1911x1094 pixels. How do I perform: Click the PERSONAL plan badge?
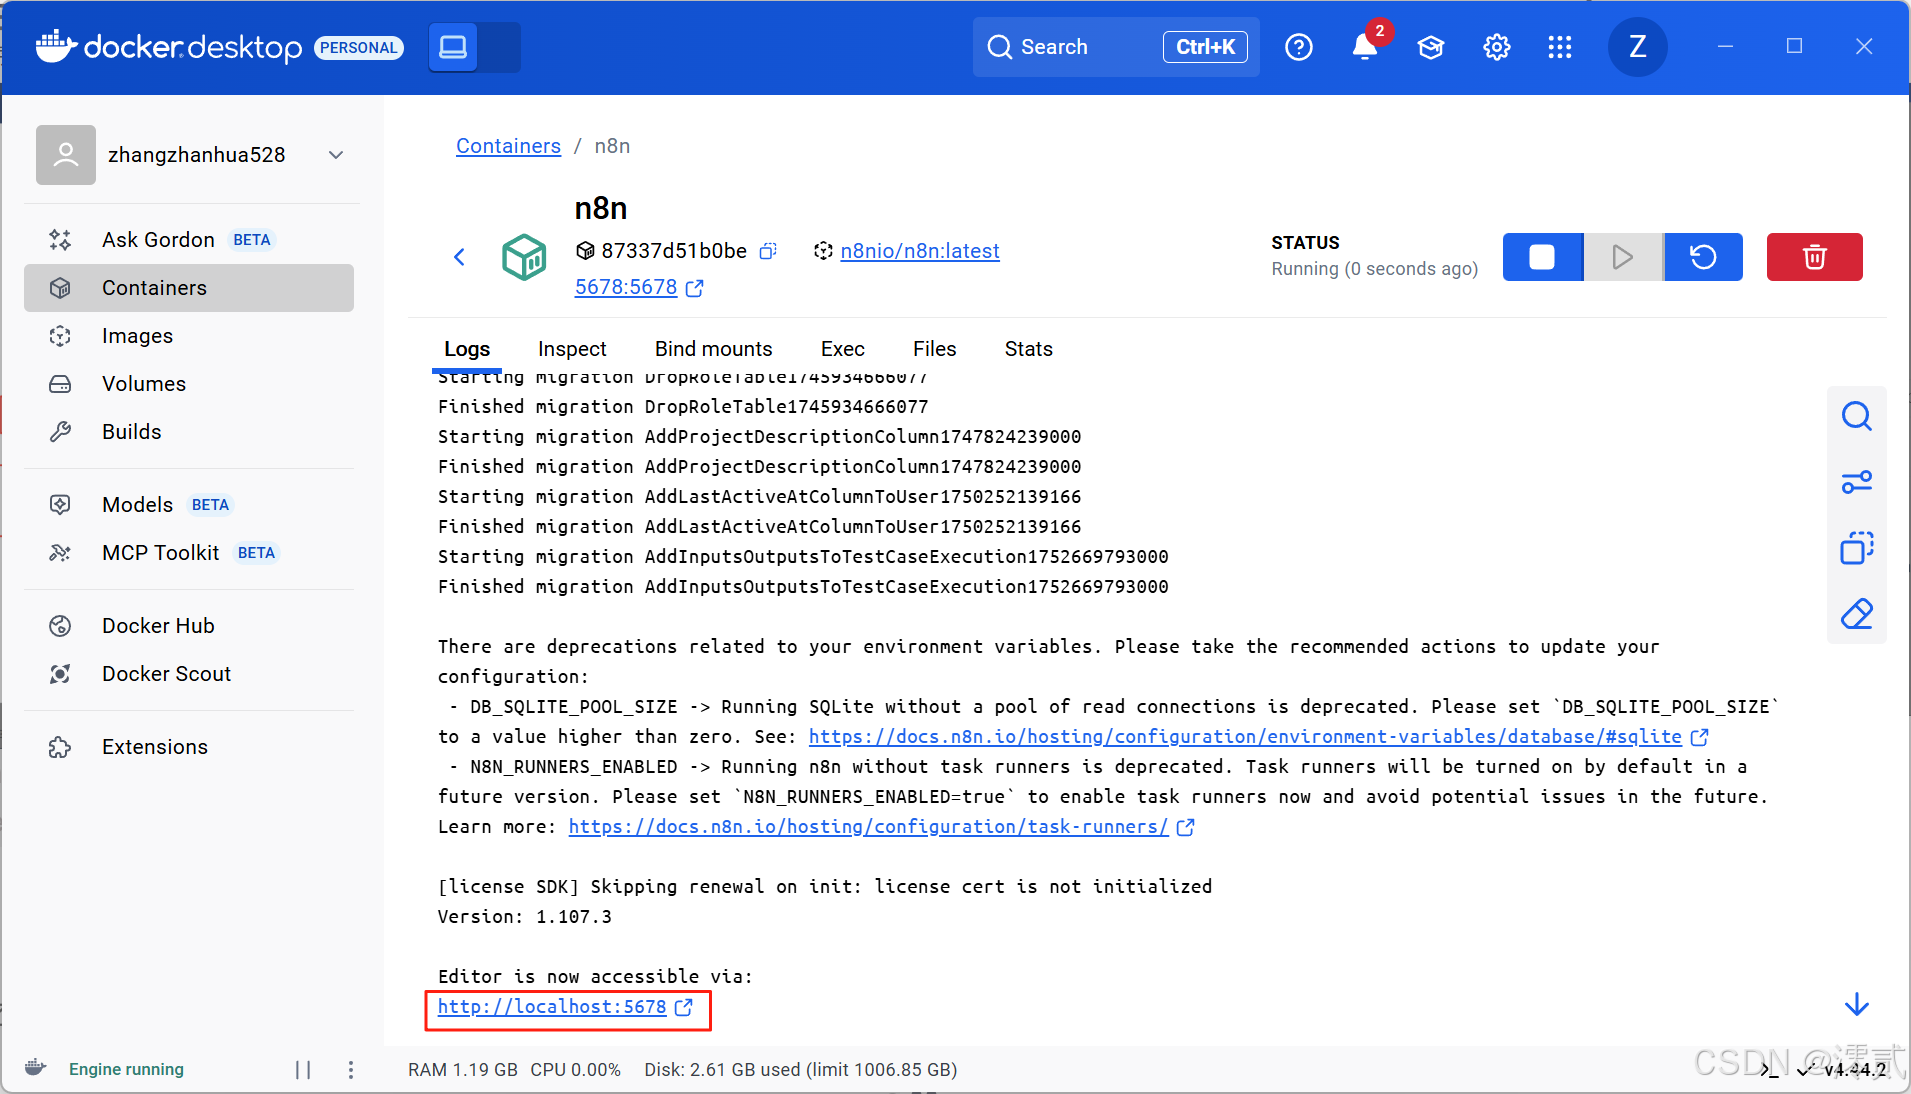coord(359,48)
